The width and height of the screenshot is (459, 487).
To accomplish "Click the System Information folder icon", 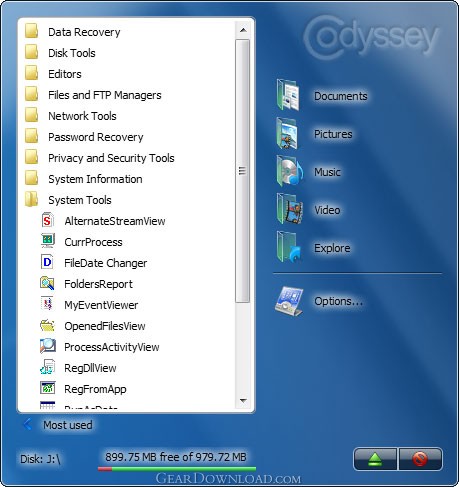I will point(32,178).
